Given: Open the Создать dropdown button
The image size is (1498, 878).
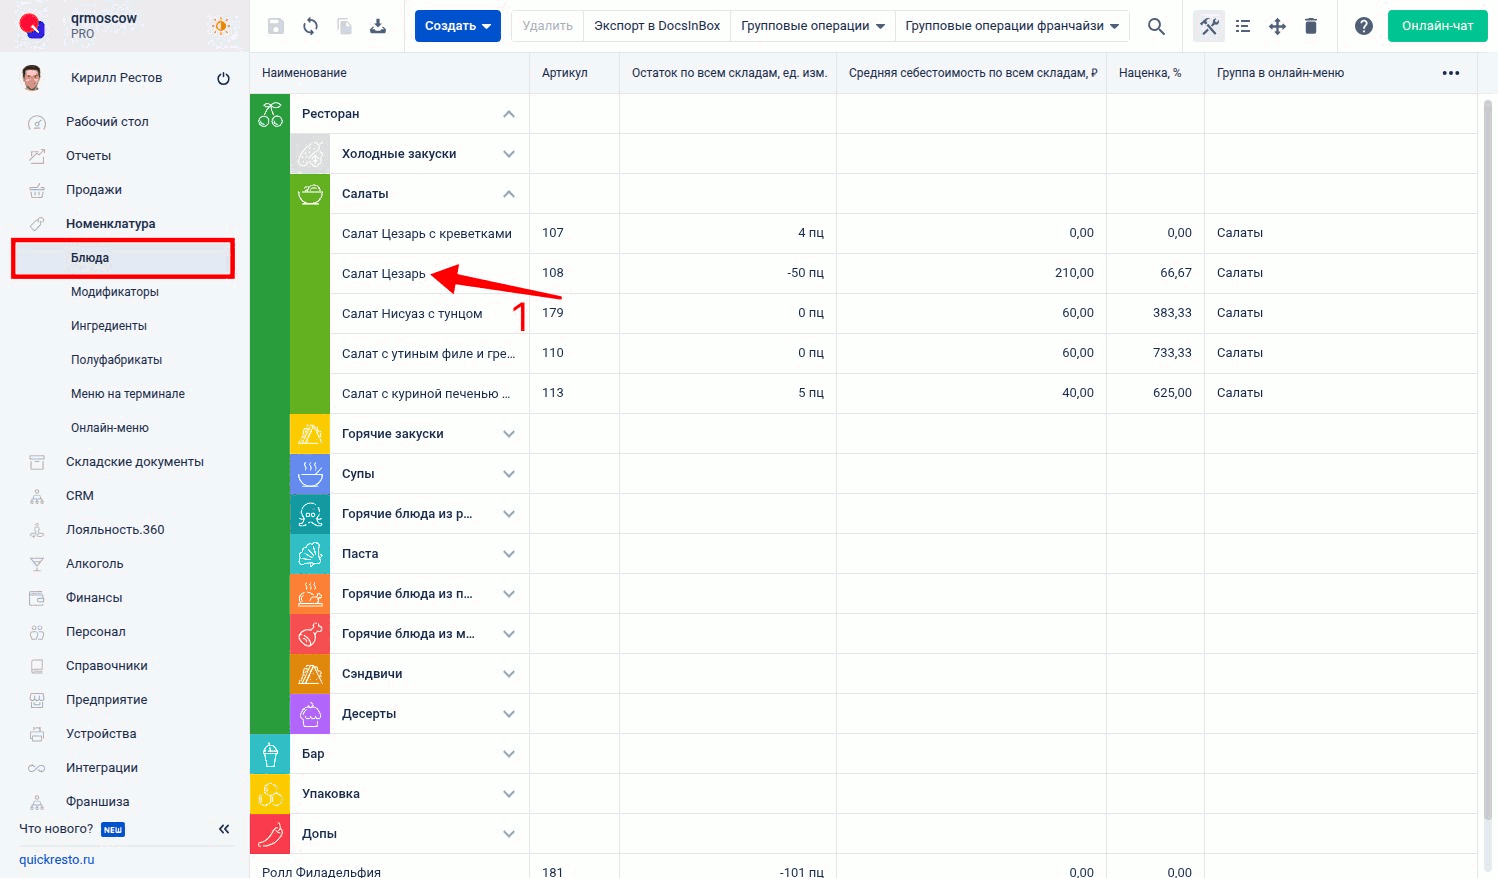Looking at the screenshot, I should pos(458,26).
